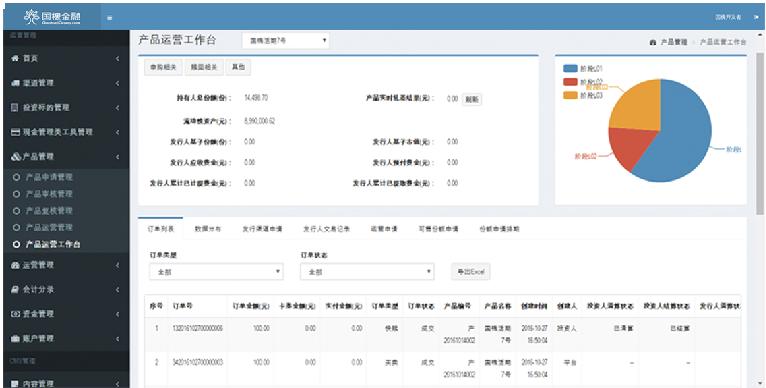This screenshot has width=766, height=388.
Task: Open the product selector dropdown 国槐活期7号
Action: 286,41
